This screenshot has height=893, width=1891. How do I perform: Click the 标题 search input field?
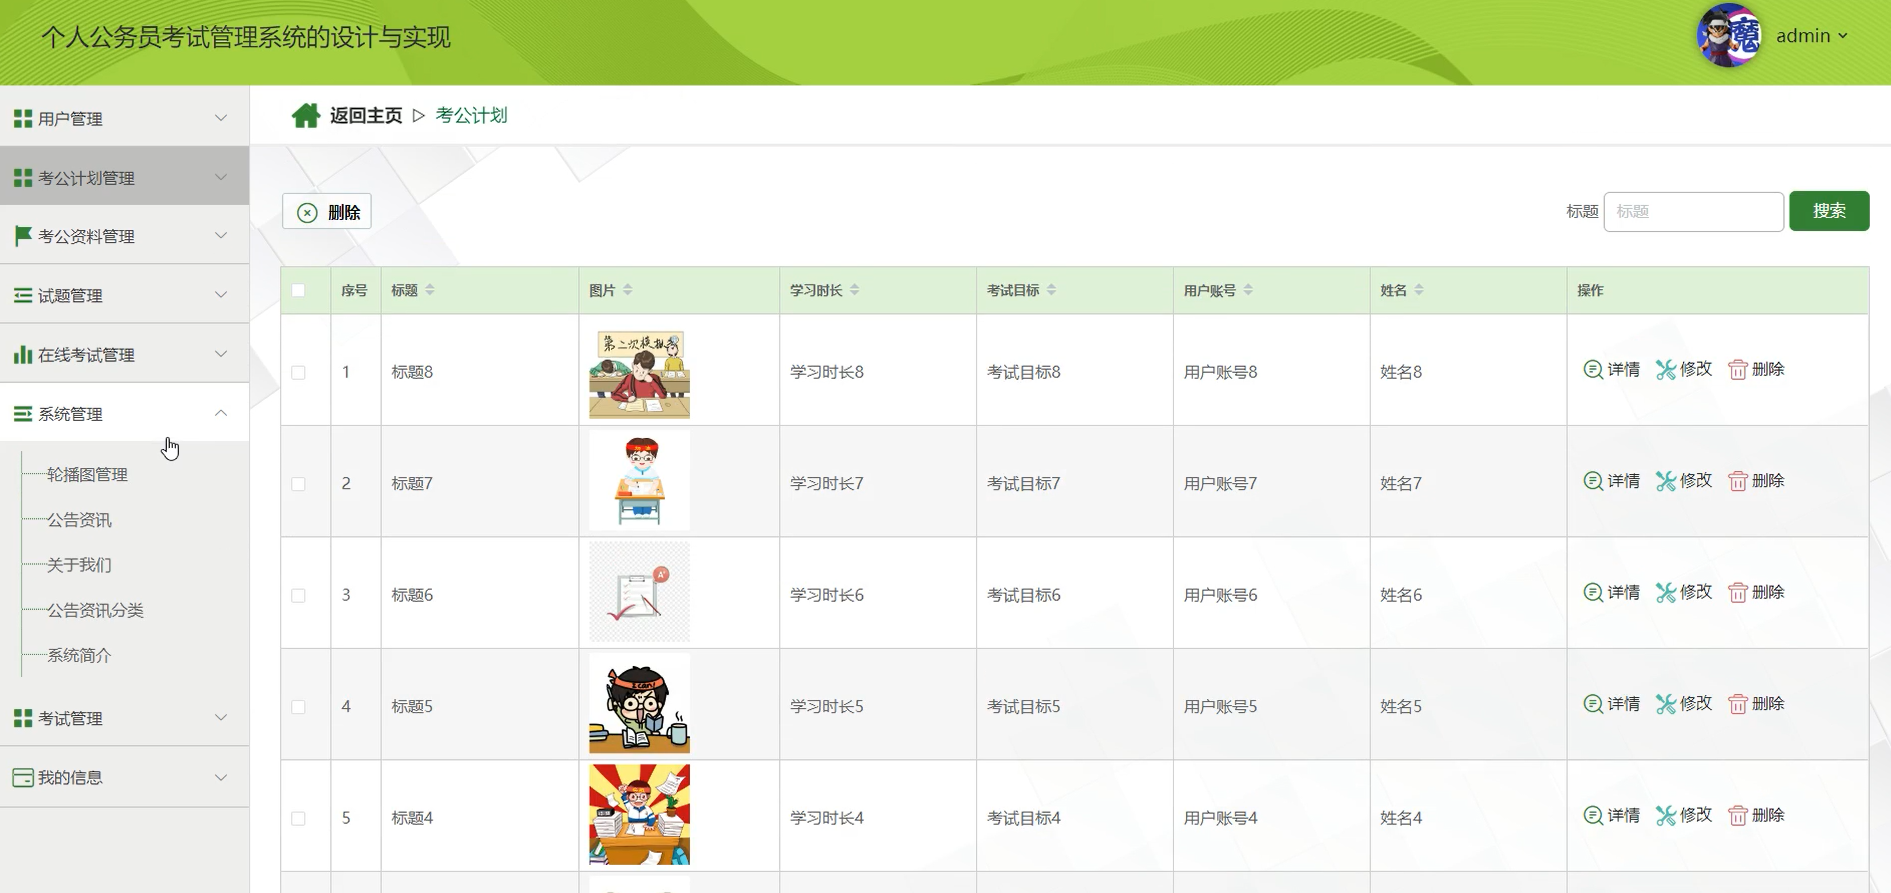(x=1693, y=212)
